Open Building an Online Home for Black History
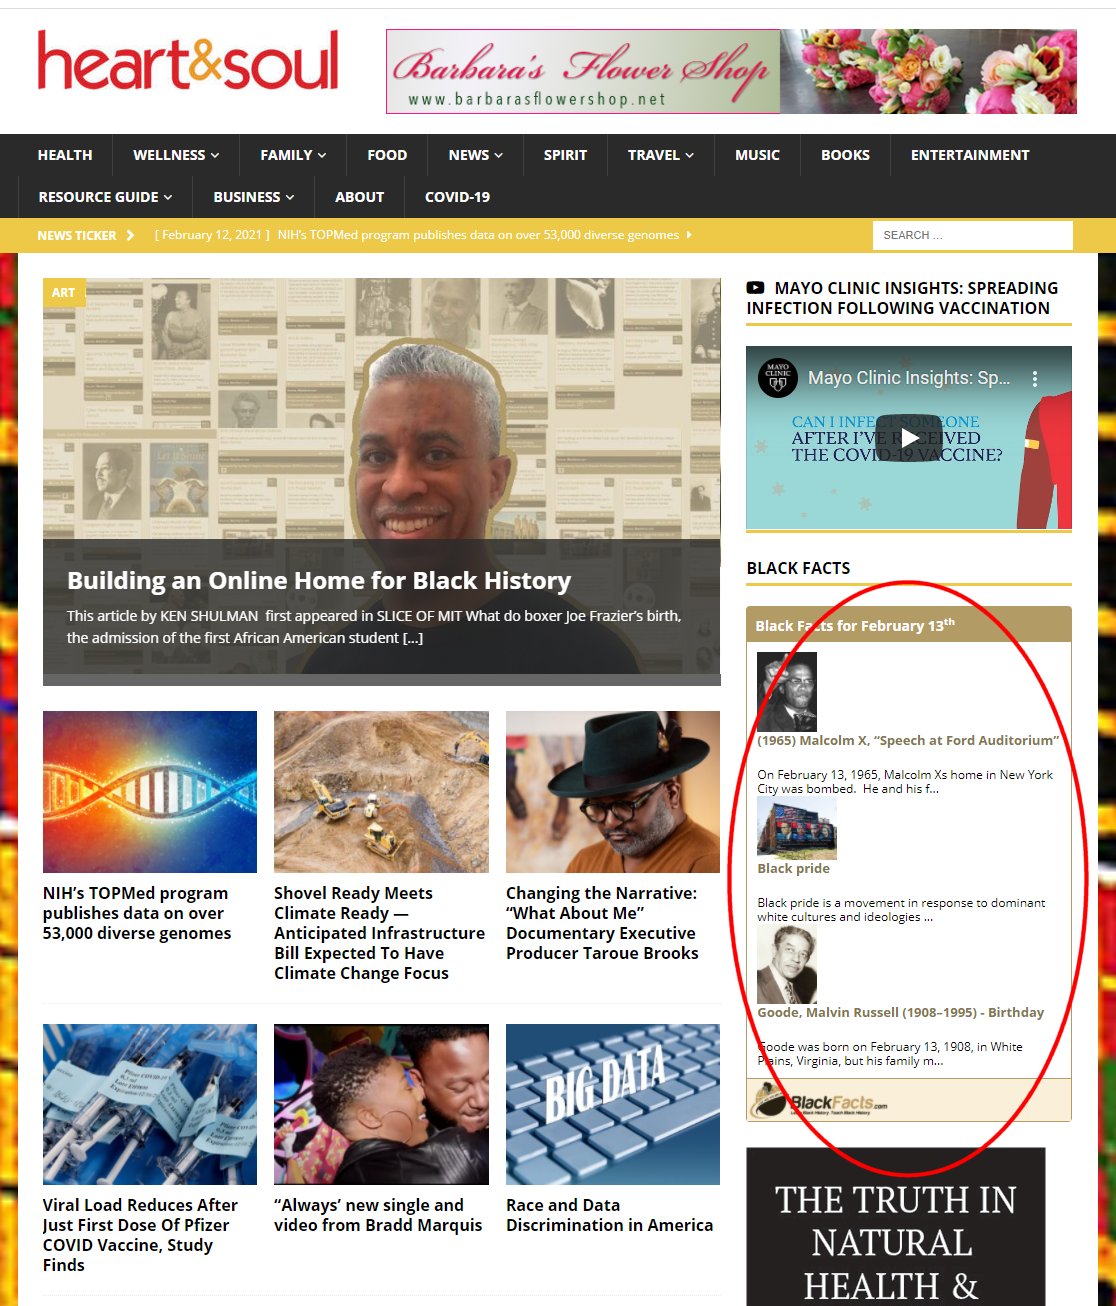The image size is (1116, 1306). click(319, 581)
